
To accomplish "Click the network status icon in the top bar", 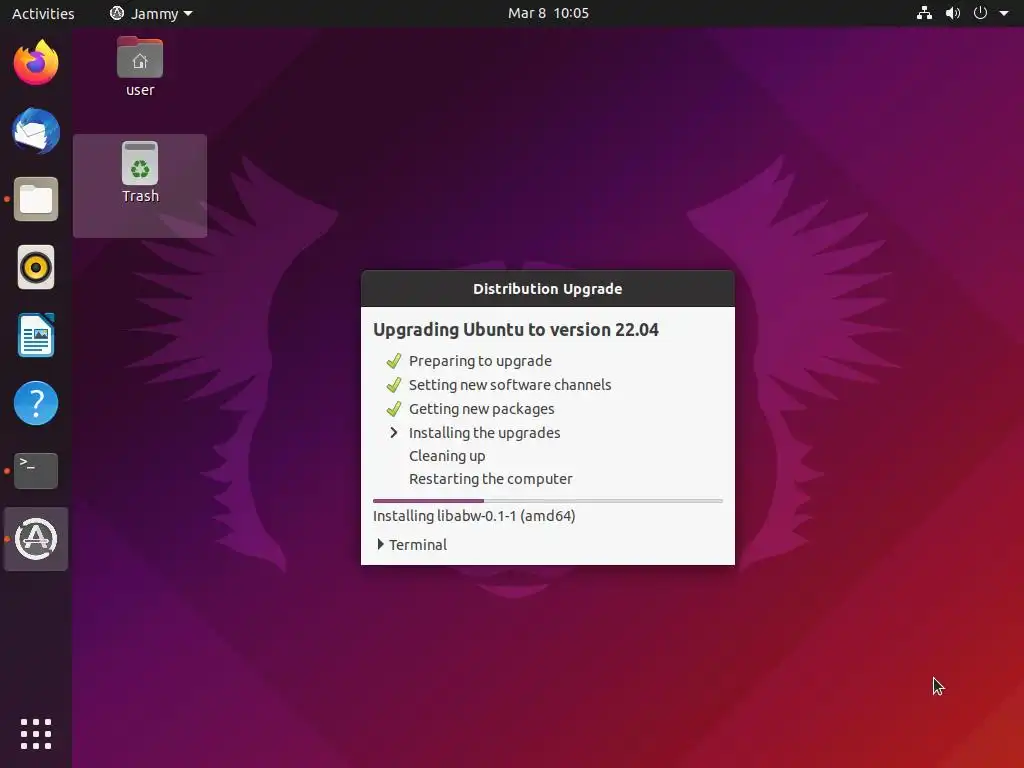I will (x=924, y=13).
